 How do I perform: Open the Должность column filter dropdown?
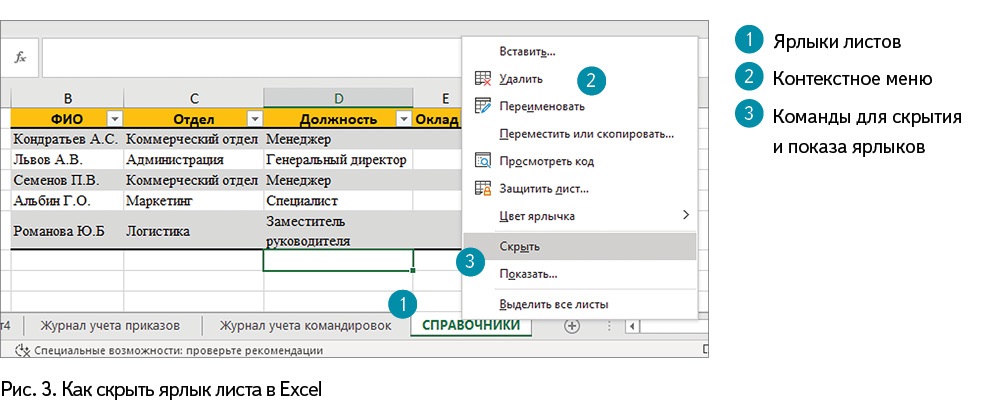pos(403,119)
